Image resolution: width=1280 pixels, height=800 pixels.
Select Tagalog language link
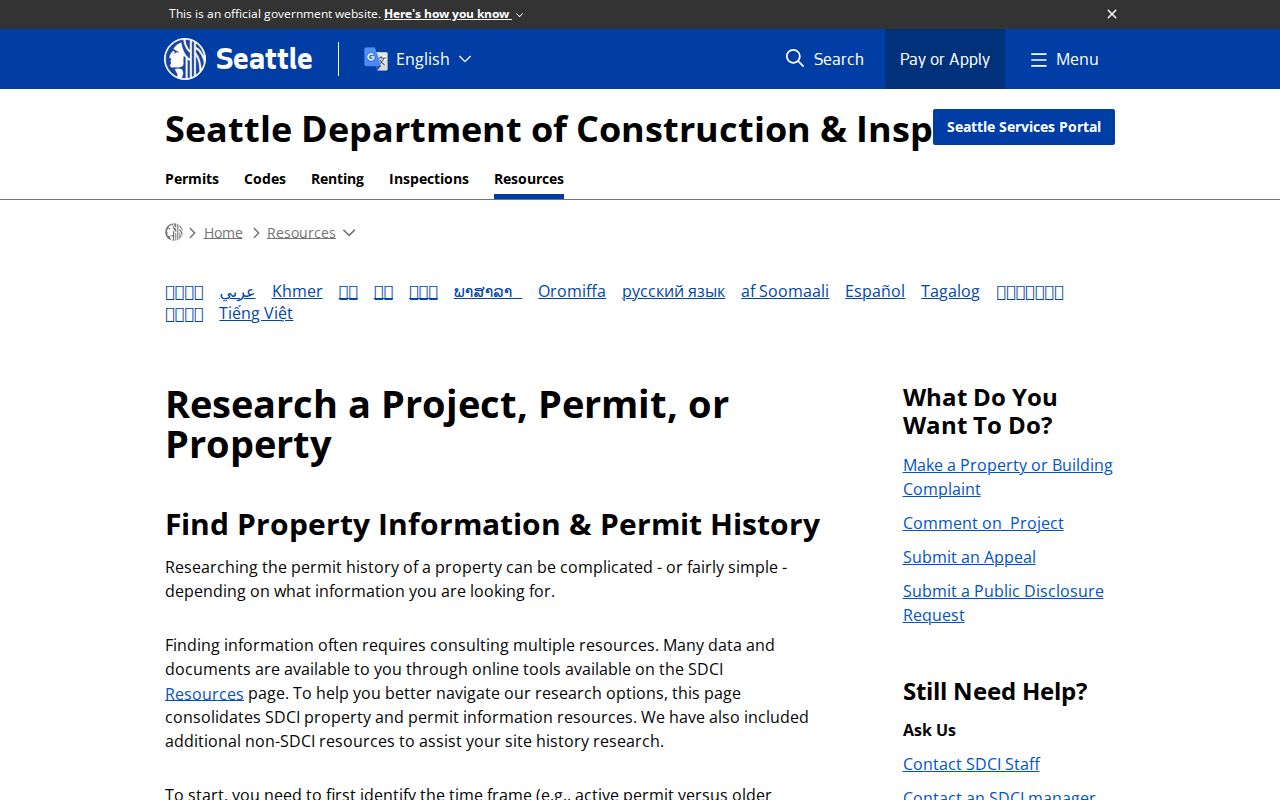click(x=950, y=291)
